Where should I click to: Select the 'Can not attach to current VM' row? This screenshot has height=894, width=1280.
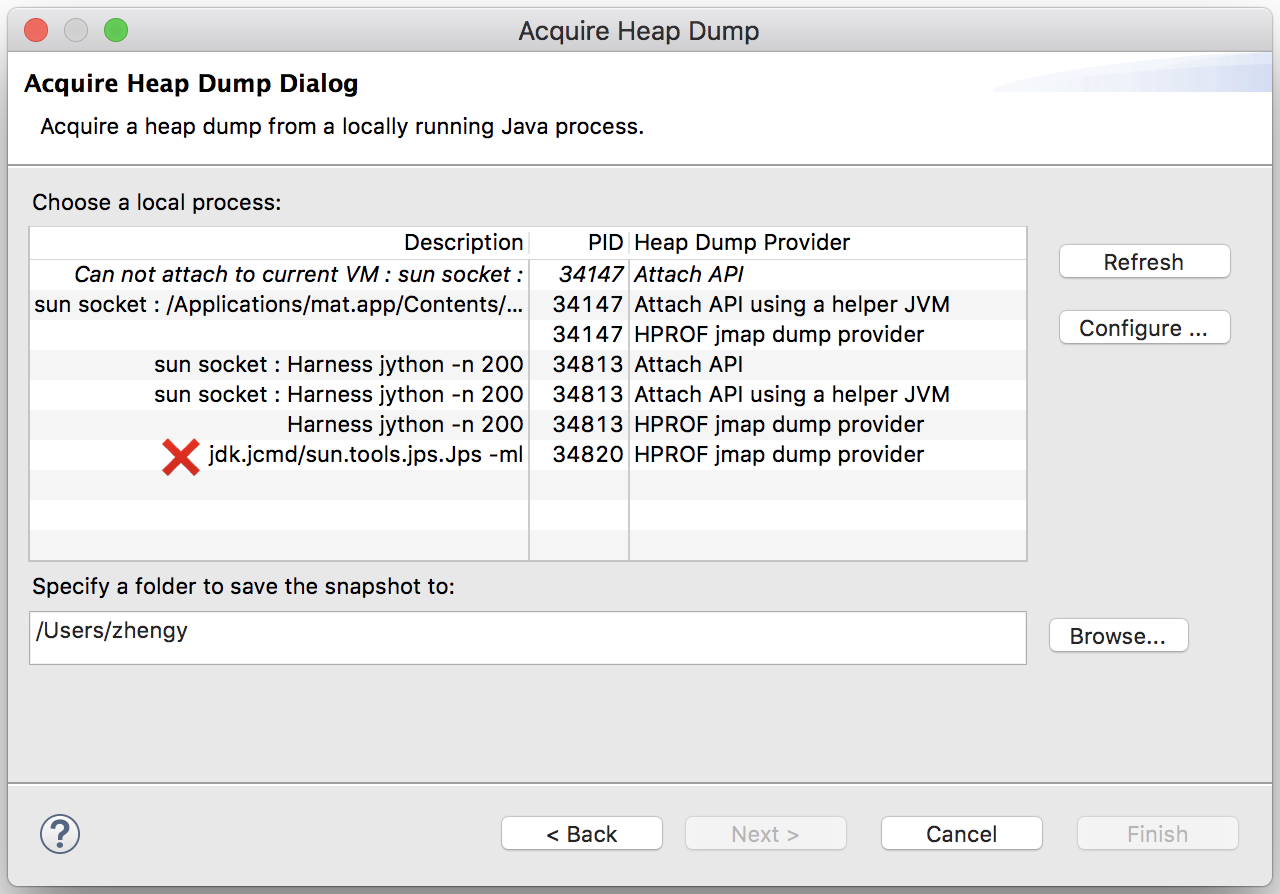coord(298,274)
